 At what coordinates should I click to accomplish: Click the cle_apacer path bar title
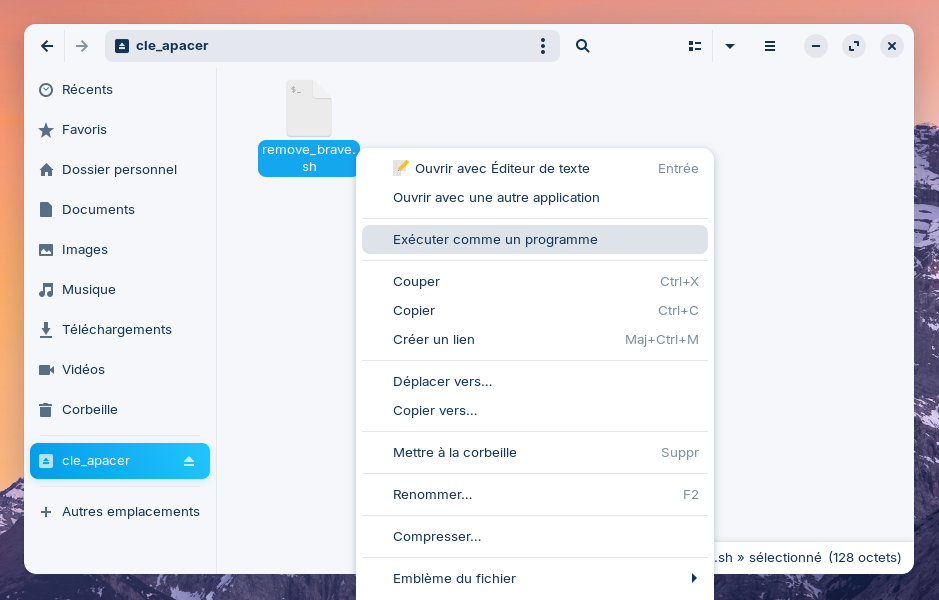coord(172,46)
